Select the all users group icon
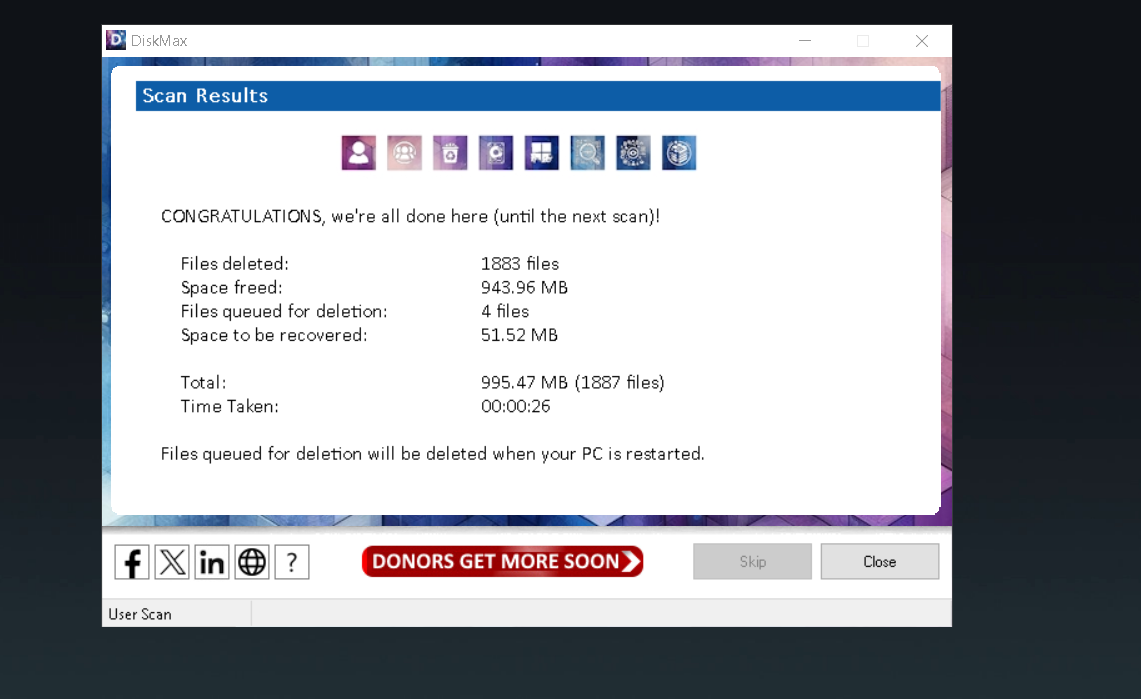This screenshot has width=1141, height=699. click(x=405, y=153)
